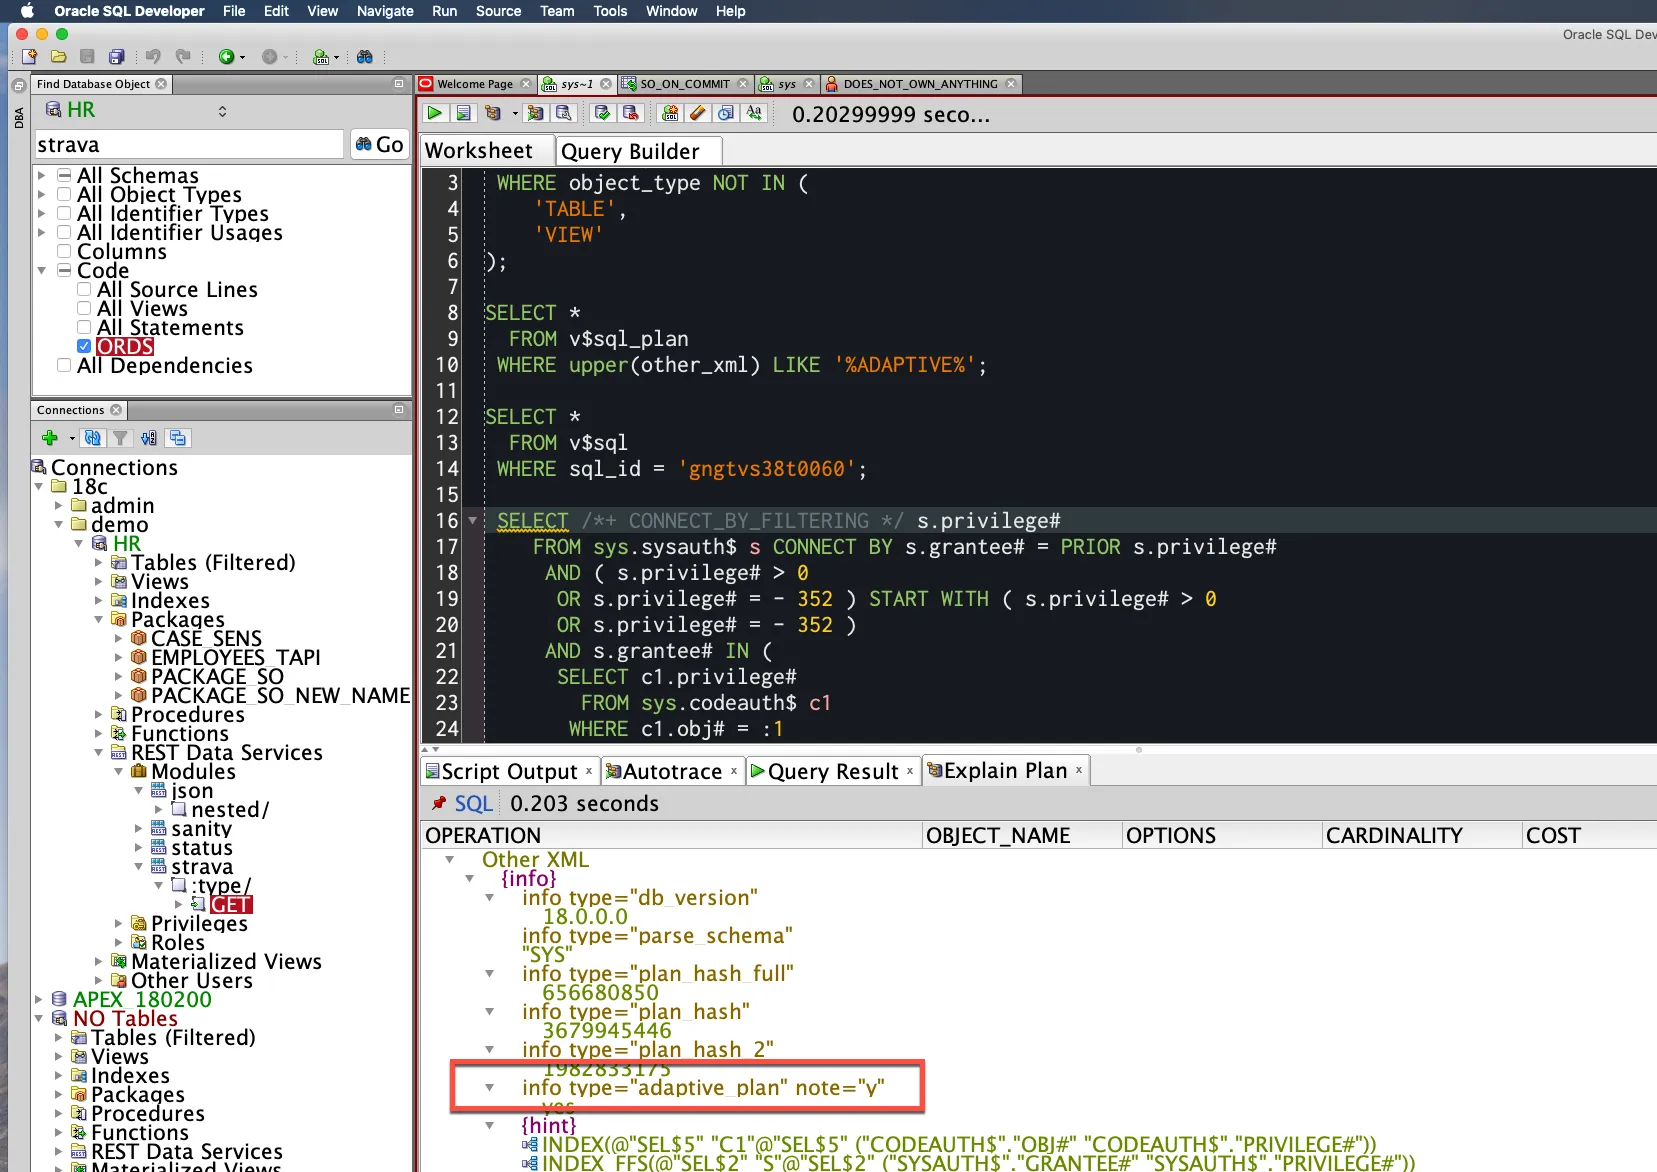Click the DBA side panel button

tap(19, 117)
